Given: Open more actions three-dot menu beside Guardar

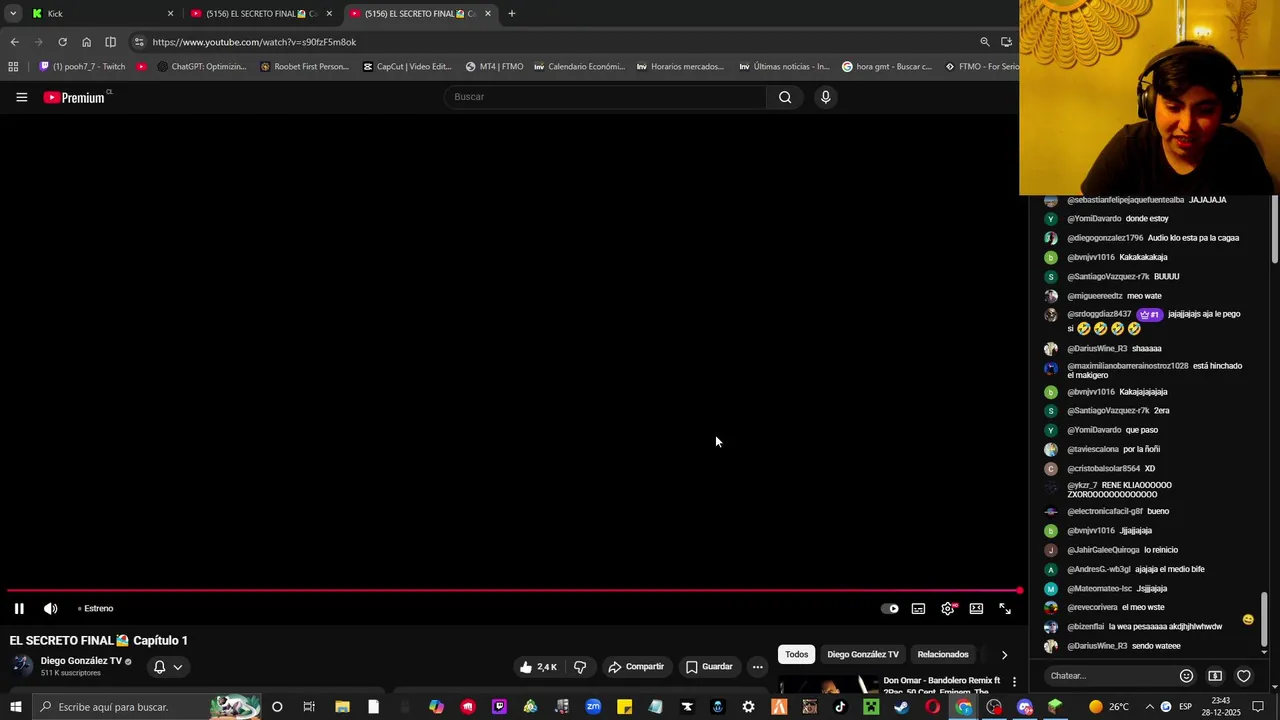Looking at the screenshot, I should [x=757, y=667].
